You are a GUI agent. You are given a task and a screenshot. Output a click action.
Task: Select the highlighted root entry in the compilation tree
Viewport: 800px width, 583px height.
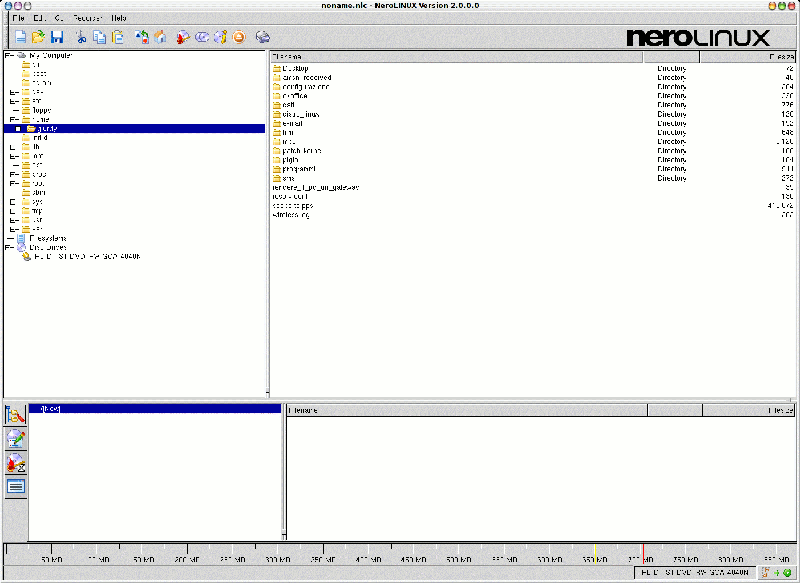155,409
